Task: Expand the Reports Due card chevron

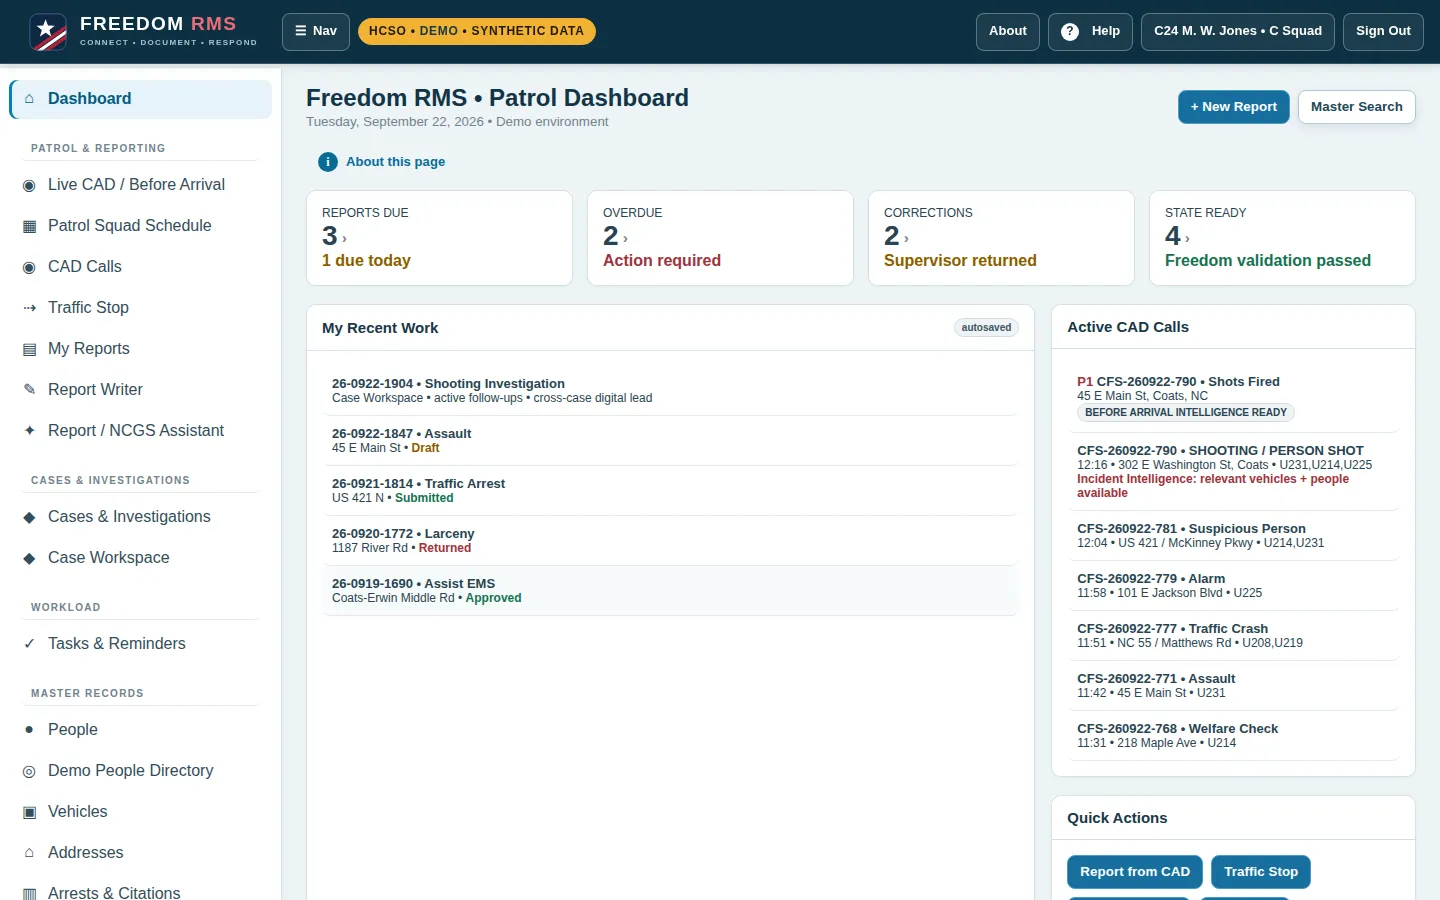Action: tap(344, 239)
